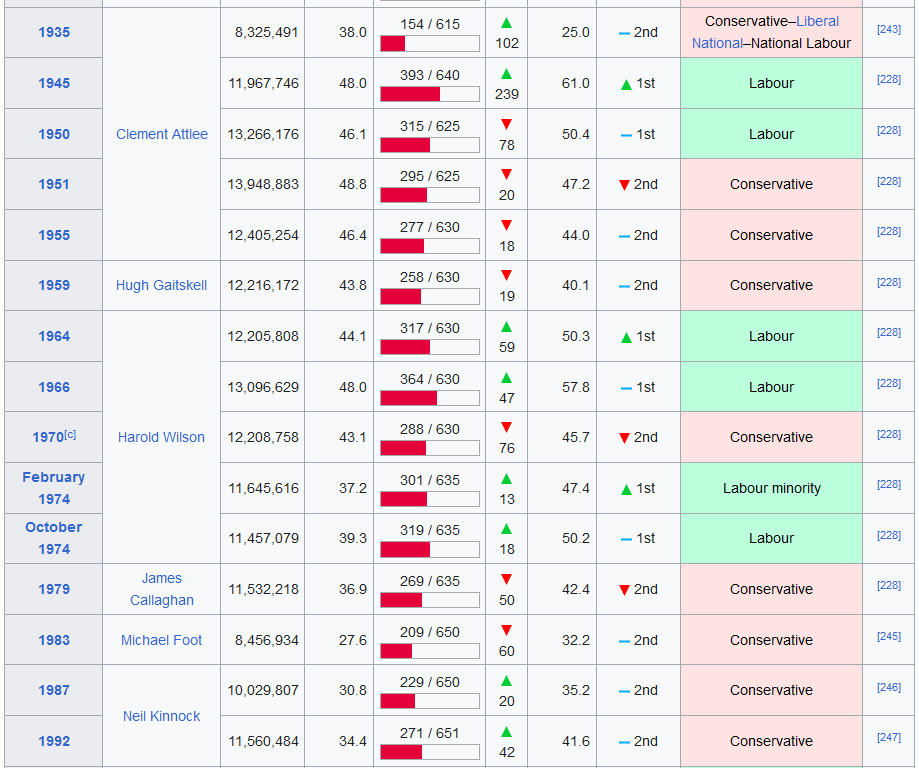919x768 pixels.
Task: Open the February 1974 election link
Action: point(54,488)
